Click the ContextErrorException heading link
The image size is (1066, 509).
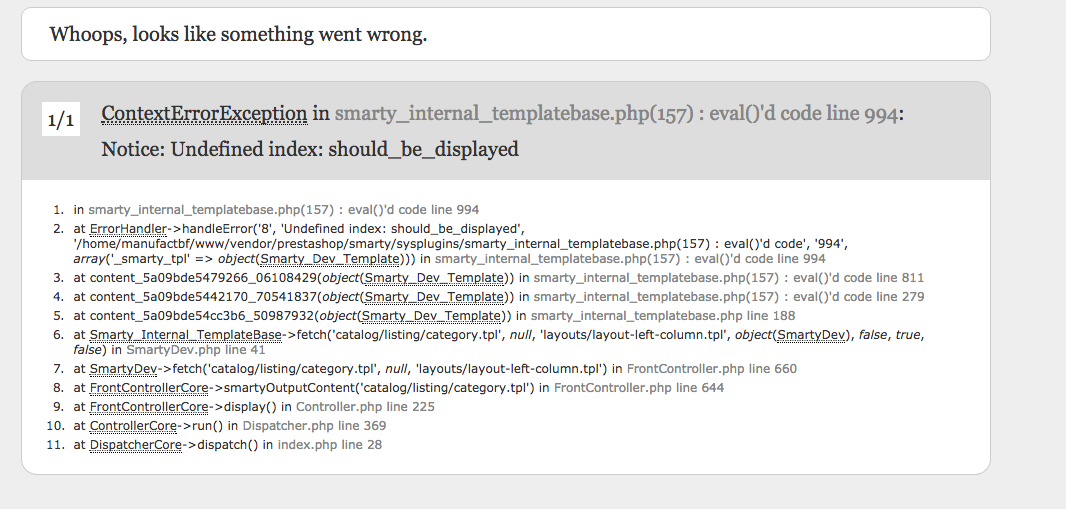204,113
